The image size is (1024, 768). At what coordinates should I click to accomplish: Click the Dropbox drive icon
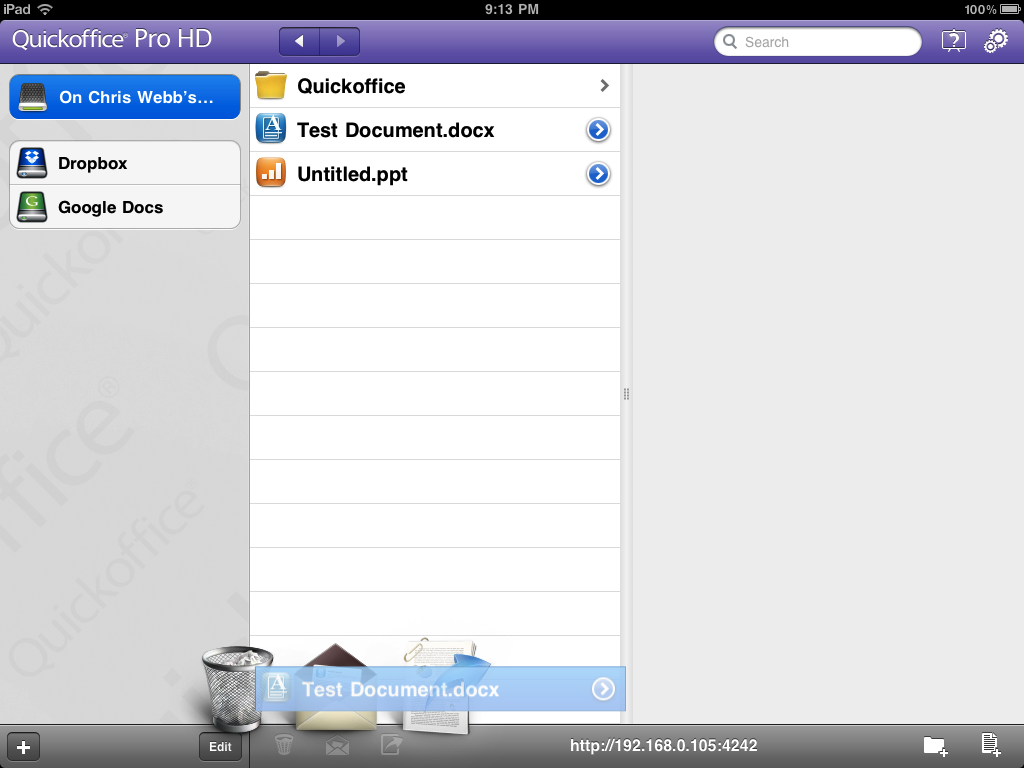31,163
